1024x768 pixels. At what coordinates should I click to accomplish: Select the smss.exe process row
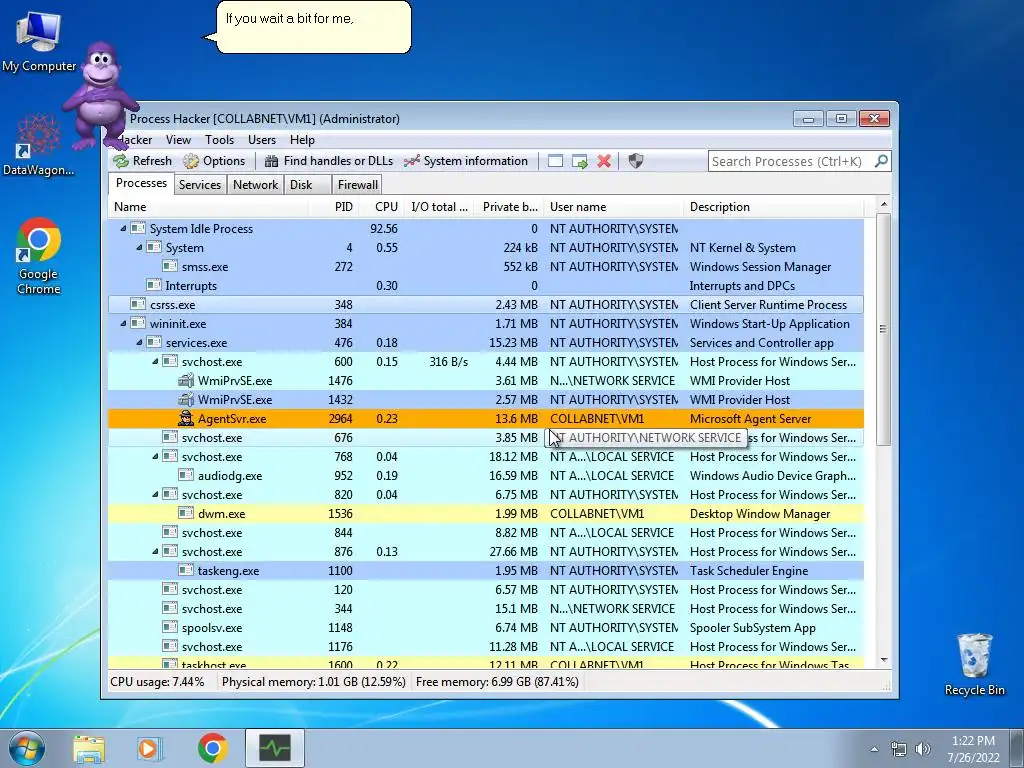tap(486, 266)
